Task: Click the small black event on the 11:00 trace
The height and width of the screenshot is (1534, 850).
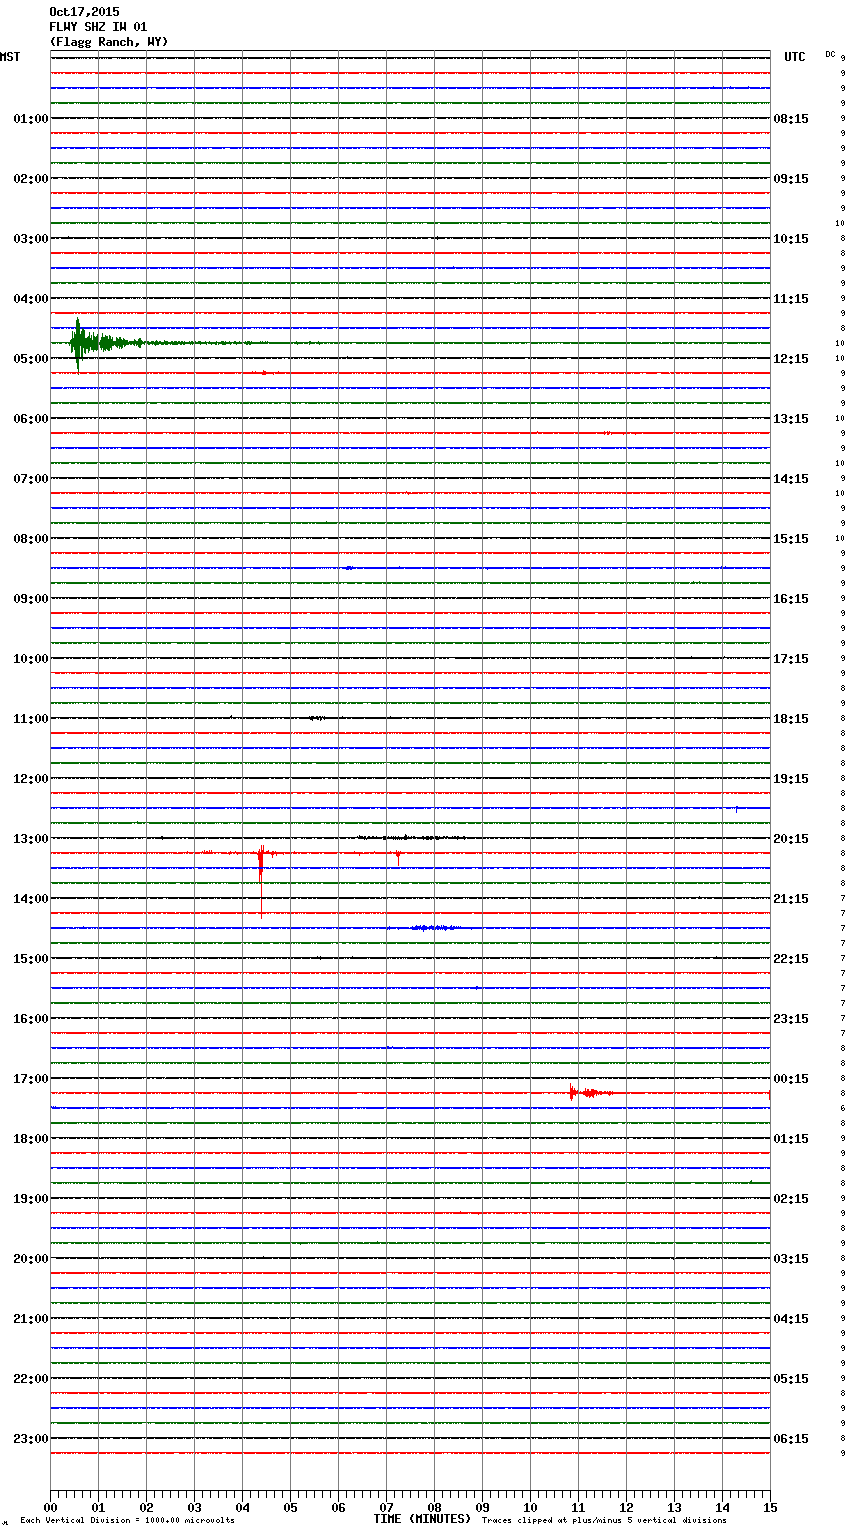Action: click(316, 718)
